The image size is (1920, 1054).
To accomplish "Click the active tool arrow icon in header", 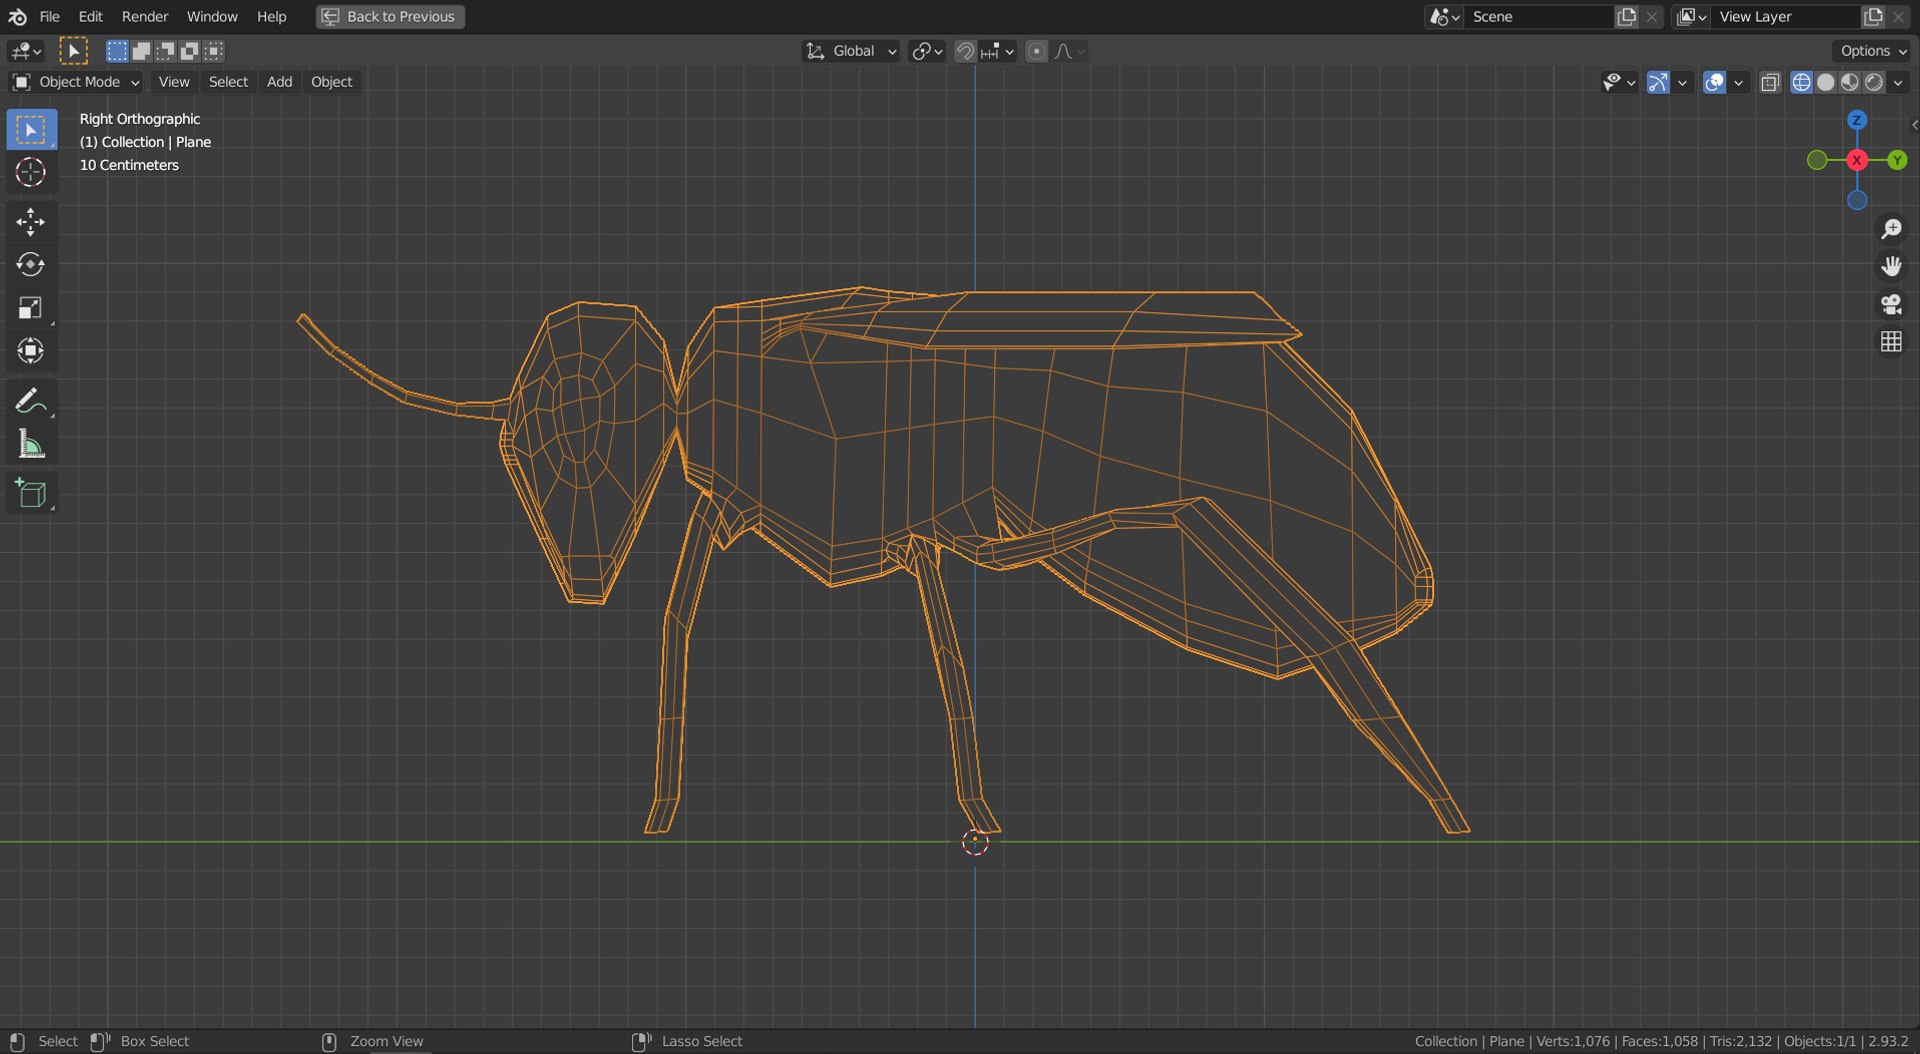I will point(73,51).
